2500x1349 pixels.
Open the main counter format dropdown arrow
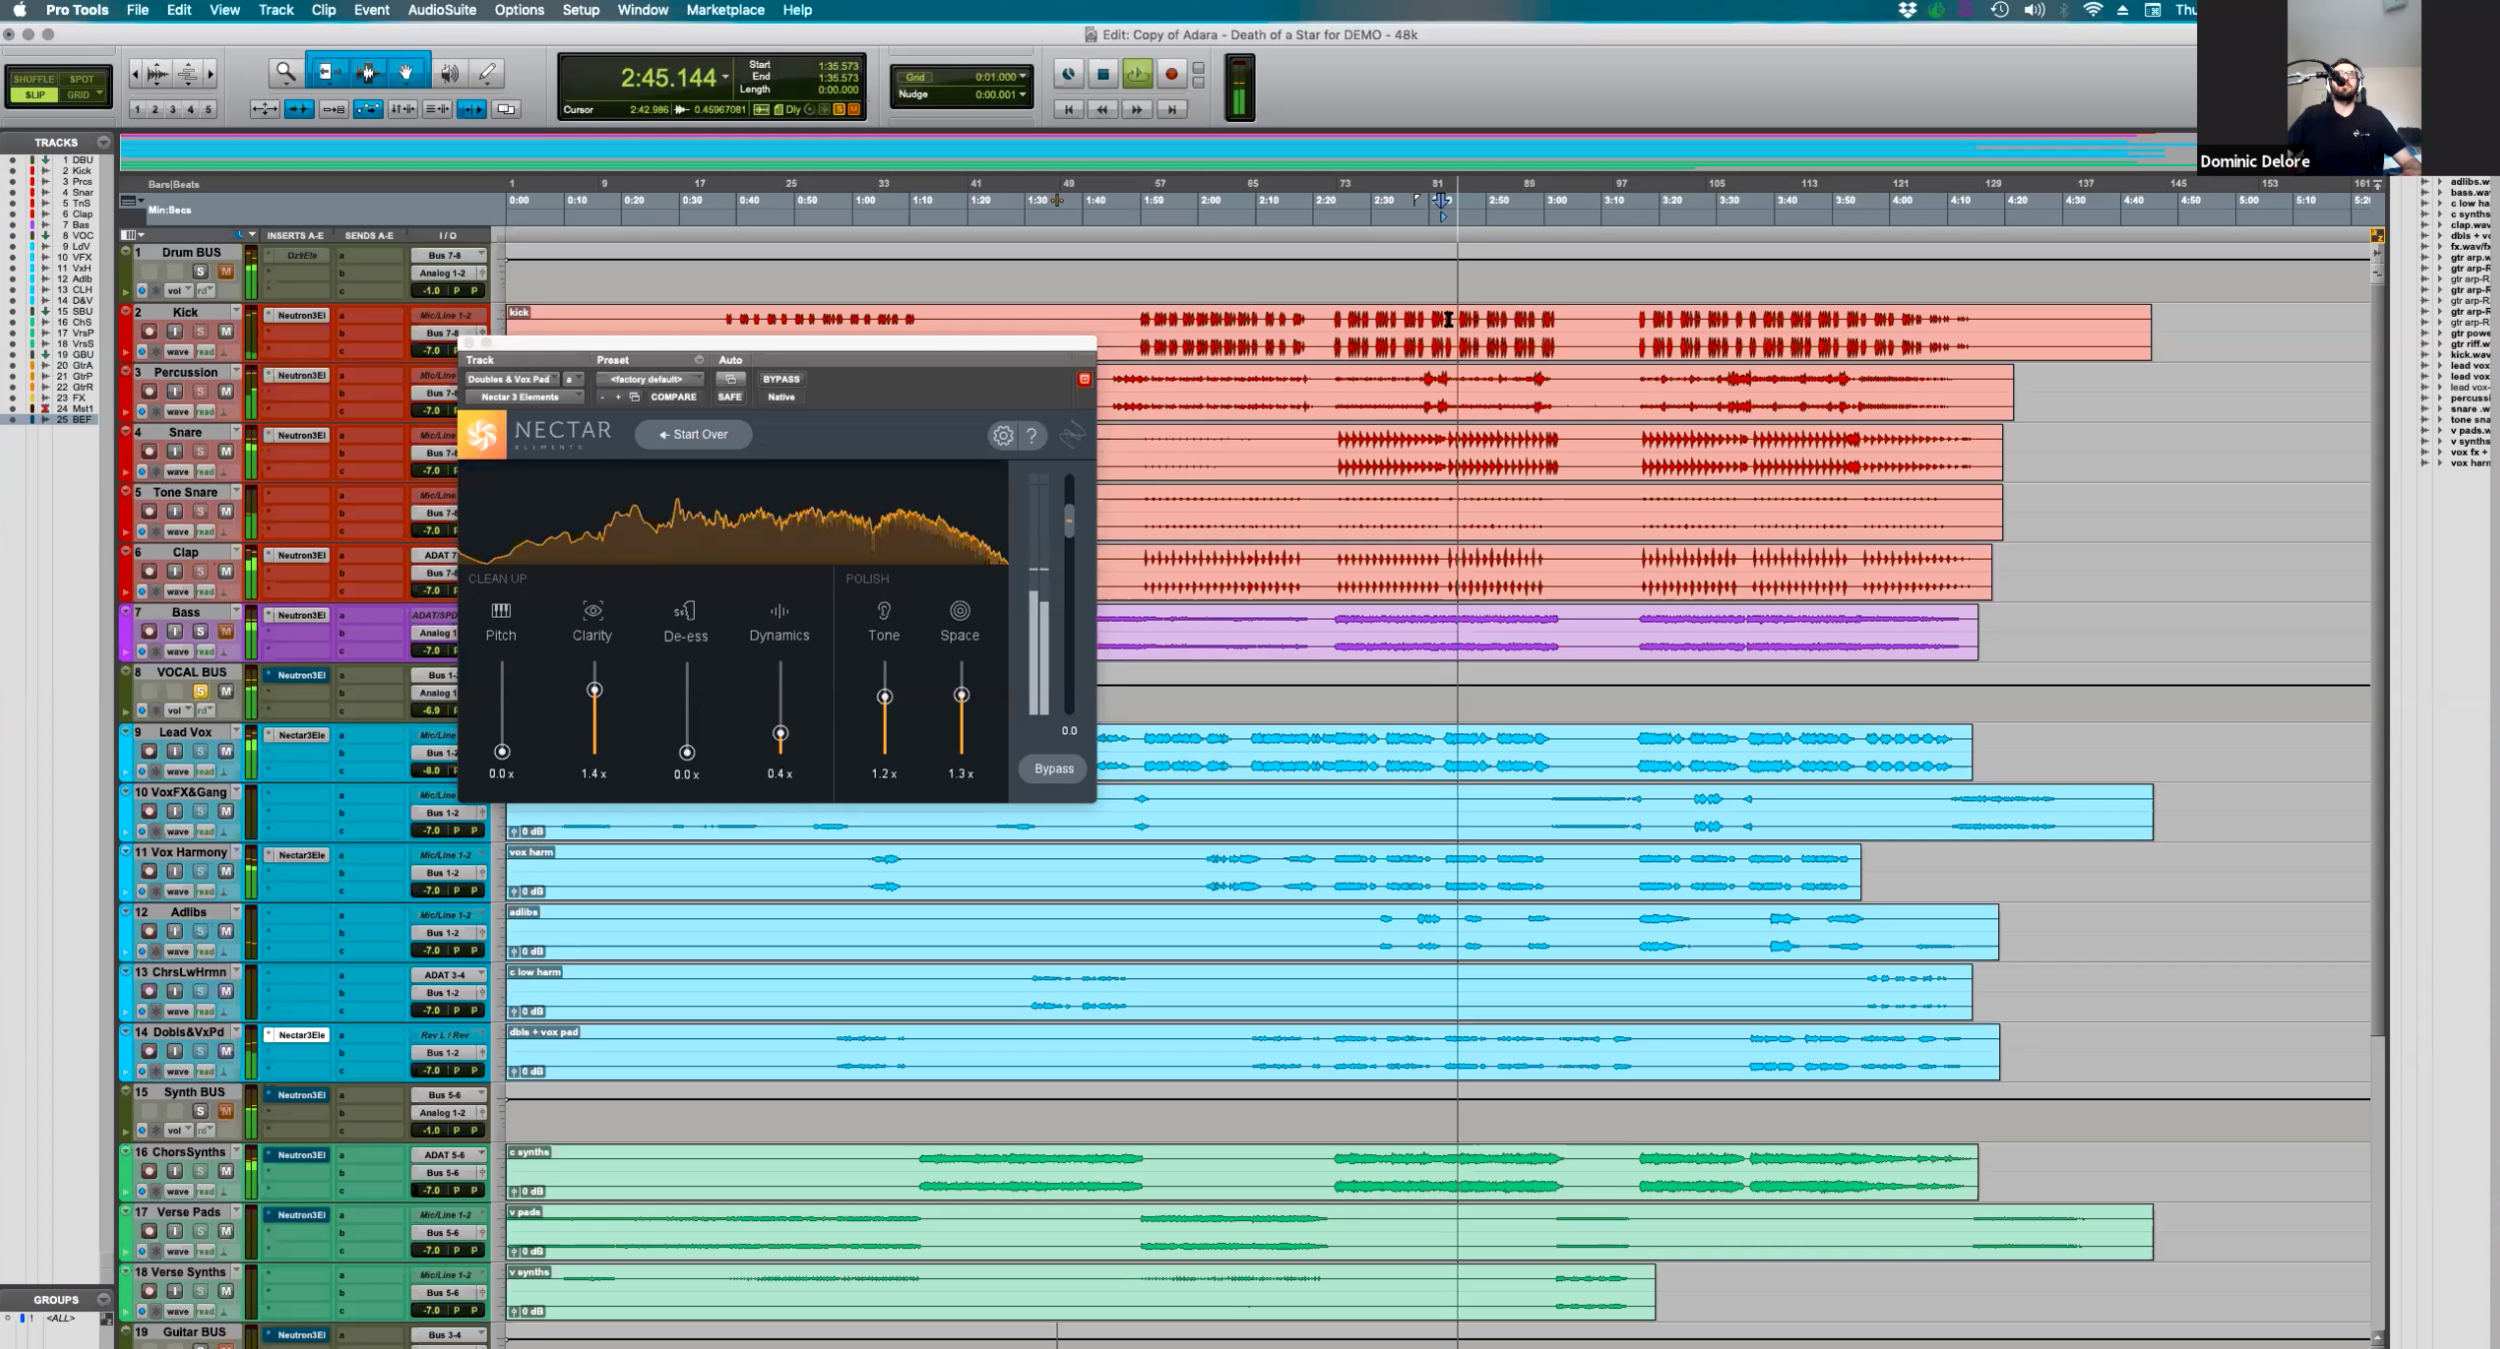pyautogui.click(x=726, y=77)
